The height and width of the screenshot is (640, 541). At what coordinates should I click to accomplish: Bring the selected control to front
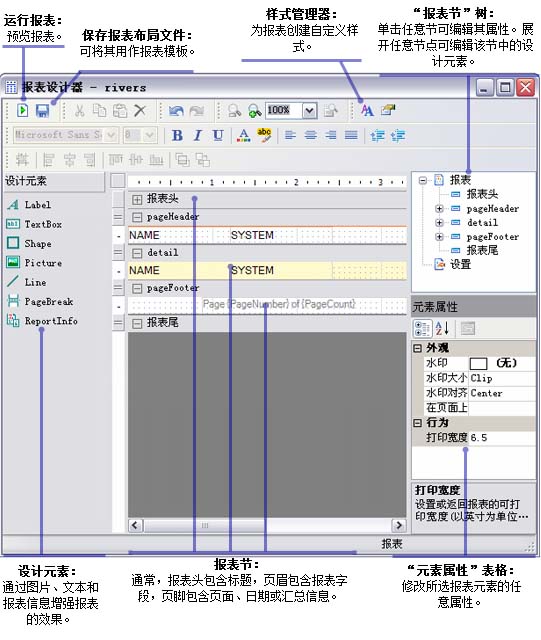tap(182, 160)
